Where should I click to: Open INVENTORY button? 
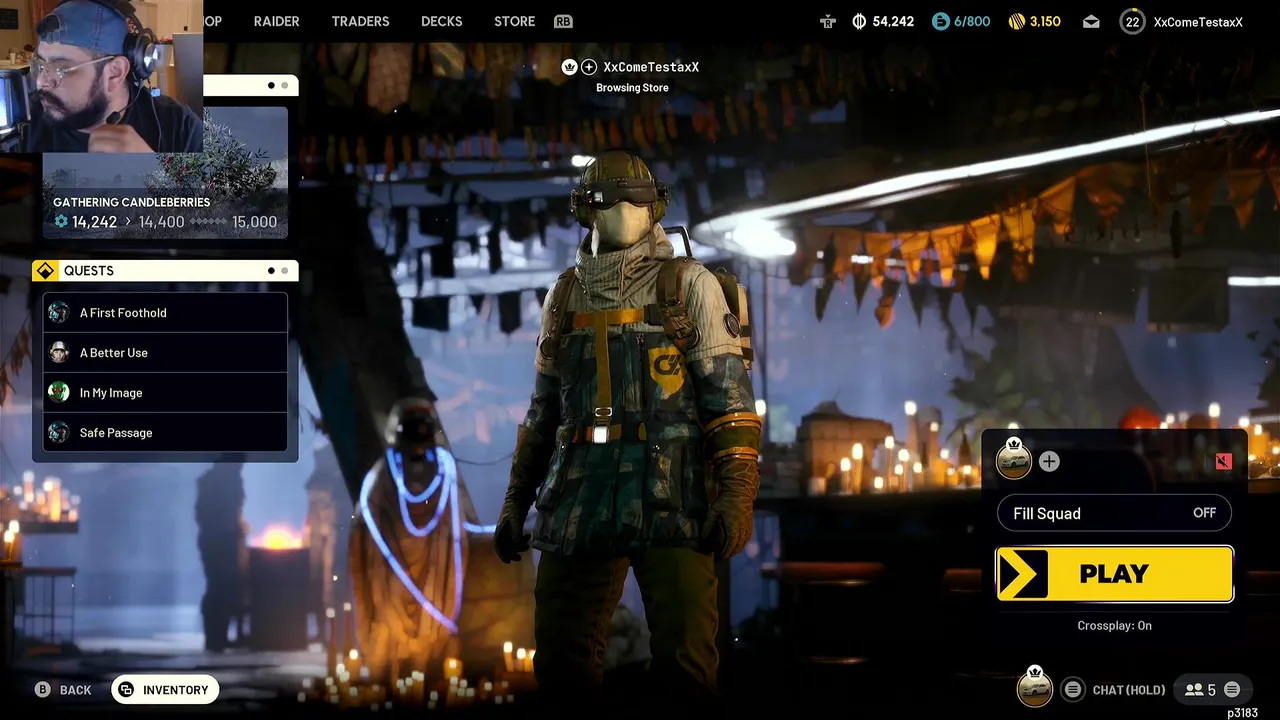(x=165, y=690)
